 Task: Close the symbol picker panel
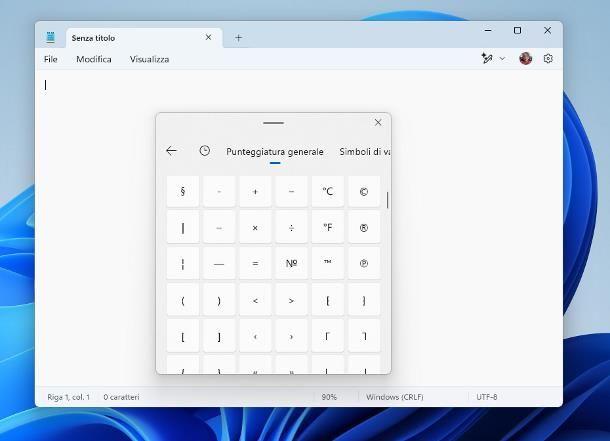378,122
